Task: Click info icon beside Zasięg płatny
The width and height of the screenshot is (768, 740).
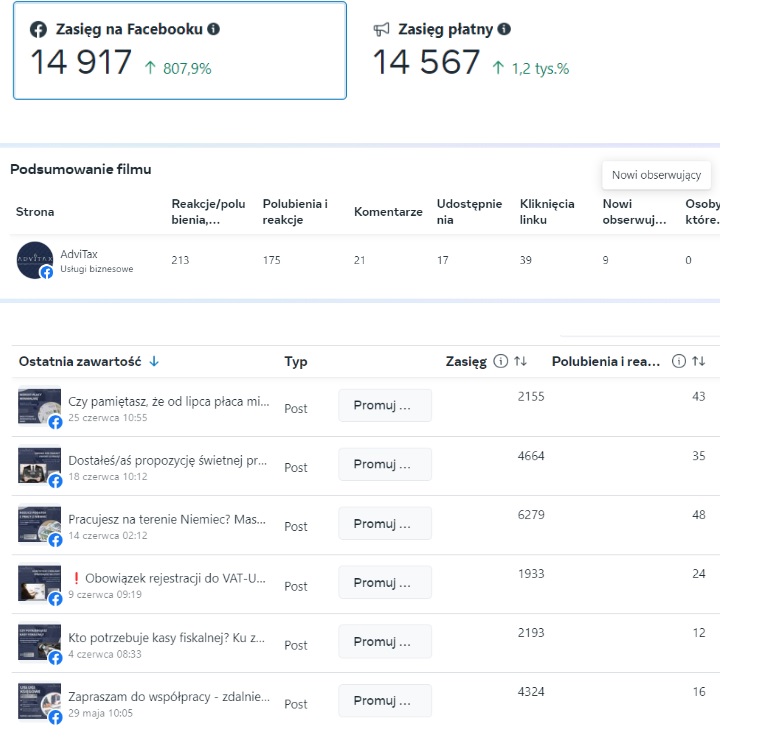Action: [x=504, y=29]
